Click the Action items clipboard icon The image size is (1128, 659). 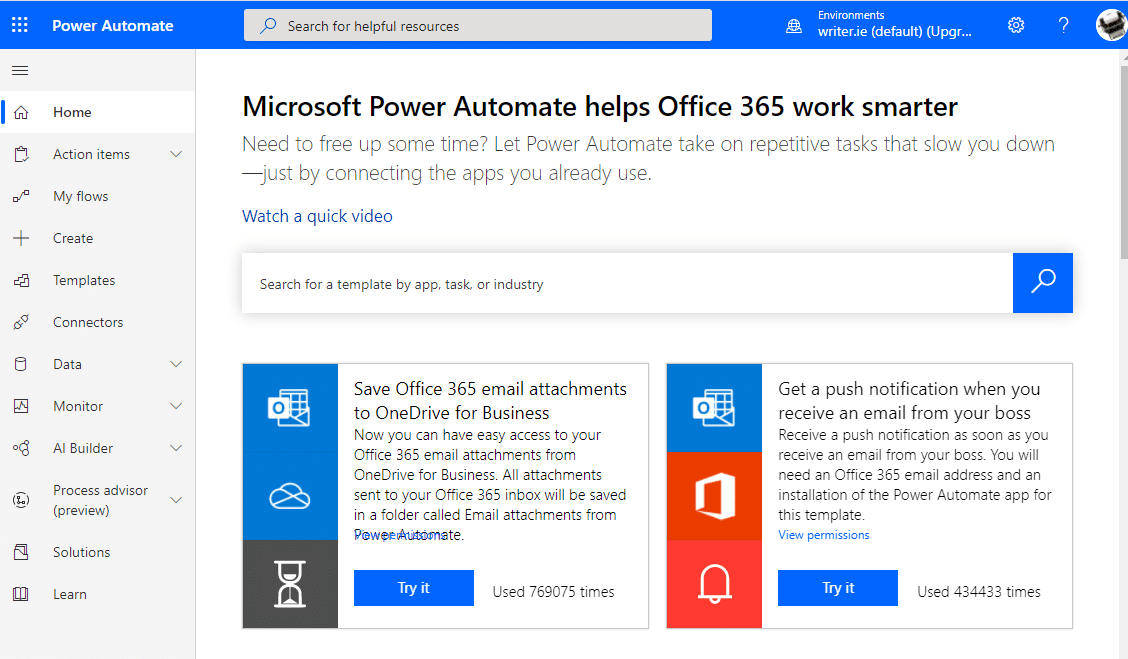click(22, 154)
